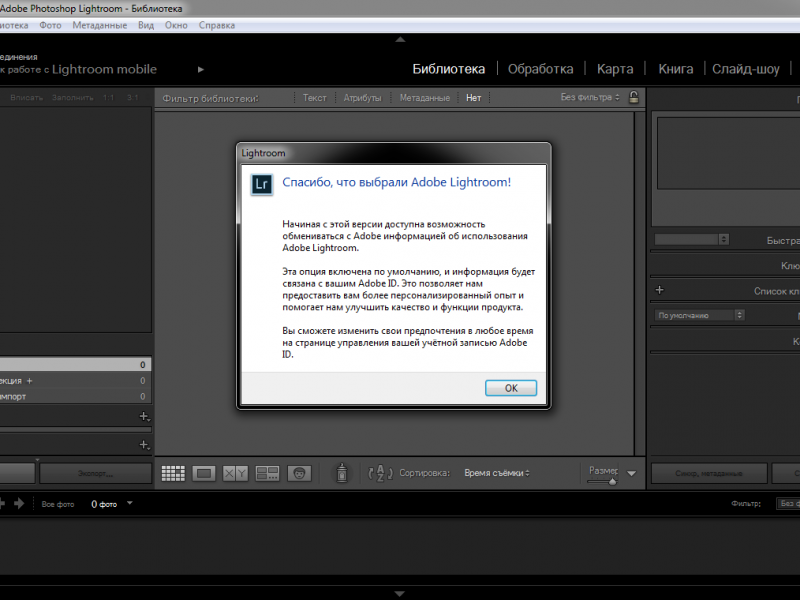Open the Книга module
This screenshot has width=800, height=600.
pos(676,69)
